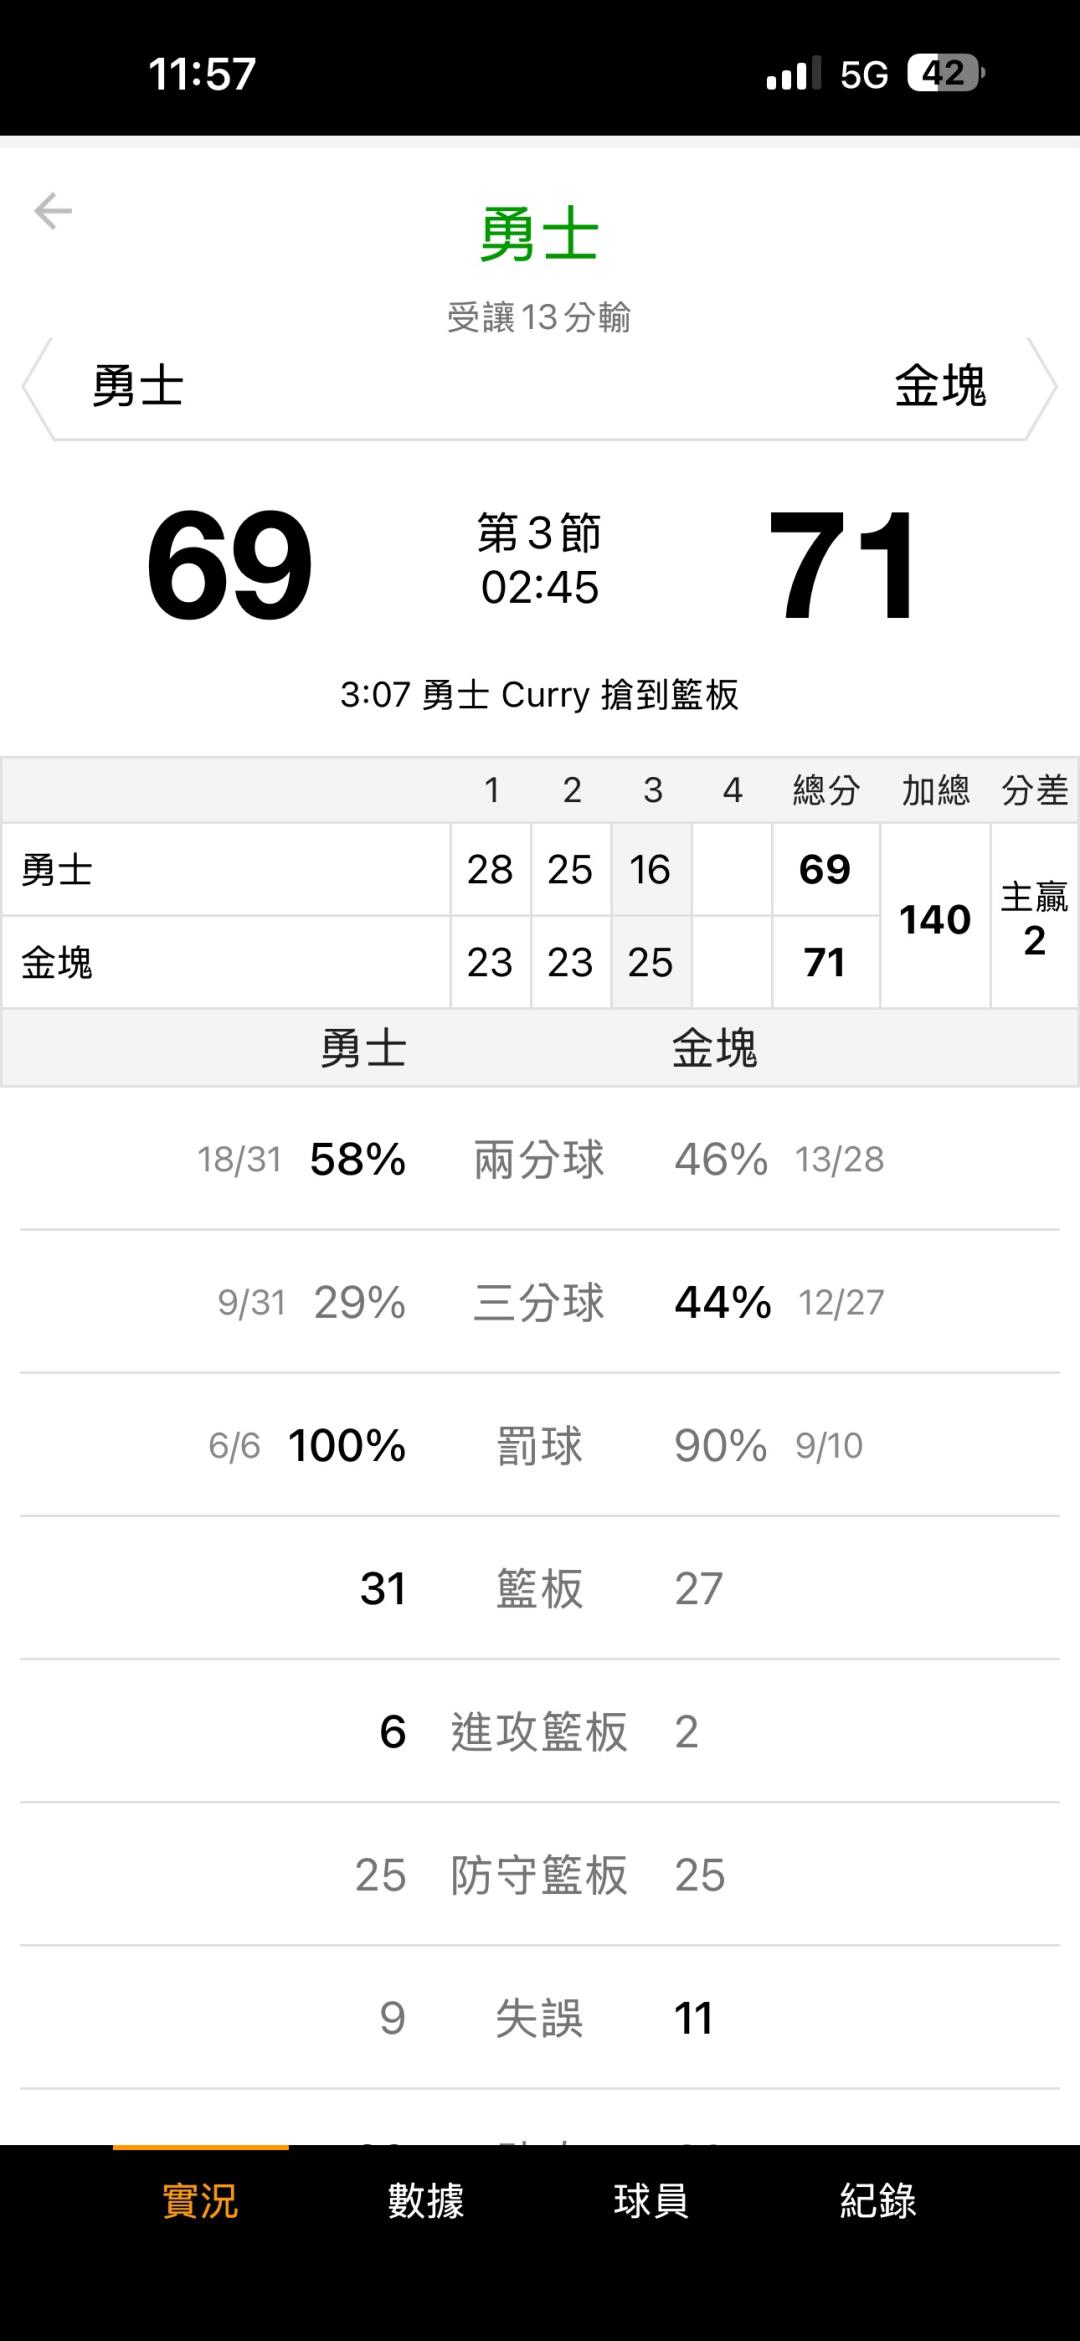
Task: Tap the 三分球 stat row
Action: coord(539,1303)
